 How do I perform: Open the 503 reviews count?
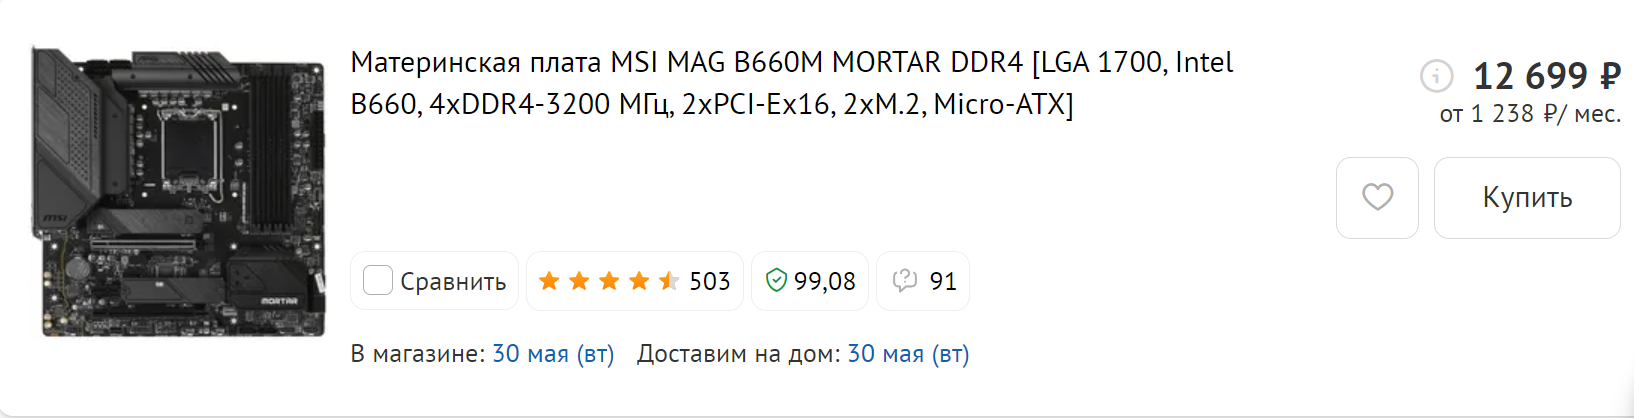pyautogui.click(x=710, y=282)
